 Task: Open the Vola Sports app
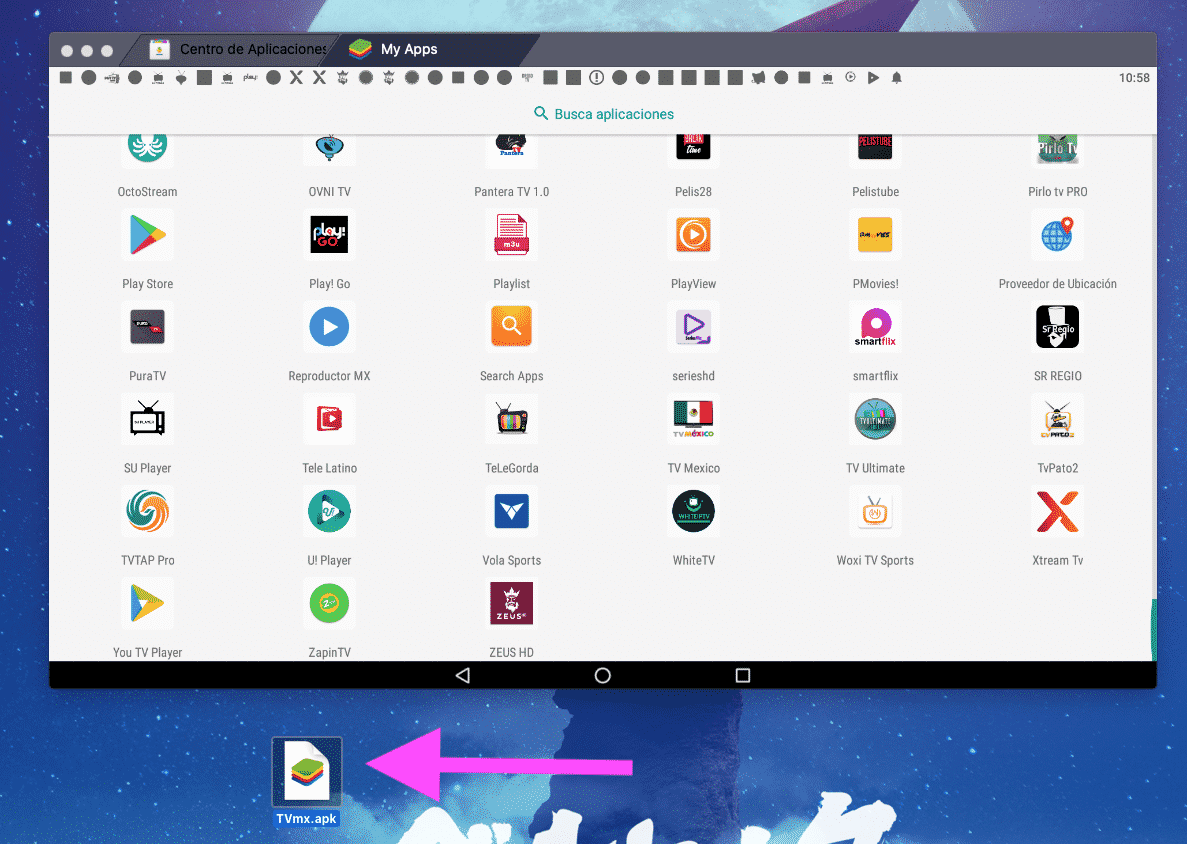click(x=511, y=512)
